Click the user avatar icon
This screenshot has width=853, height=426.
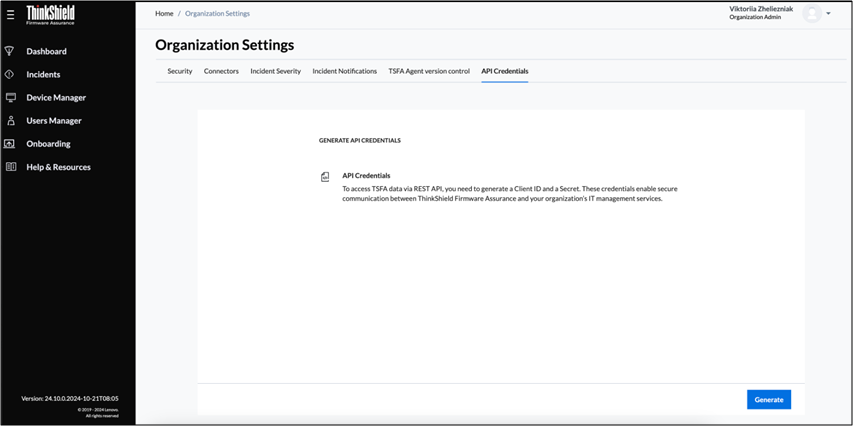click(x=812, y=14)
